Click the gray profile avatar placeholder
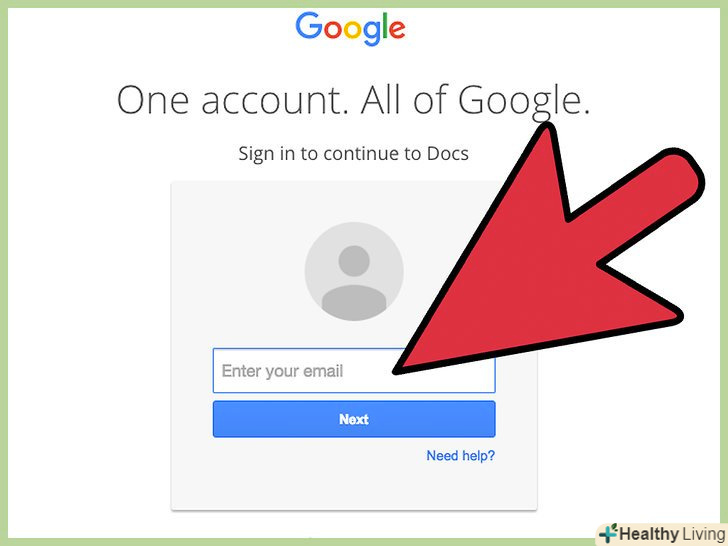Image resolution: width=728 pixels, height=546 pixels. [x=354, y=271]
